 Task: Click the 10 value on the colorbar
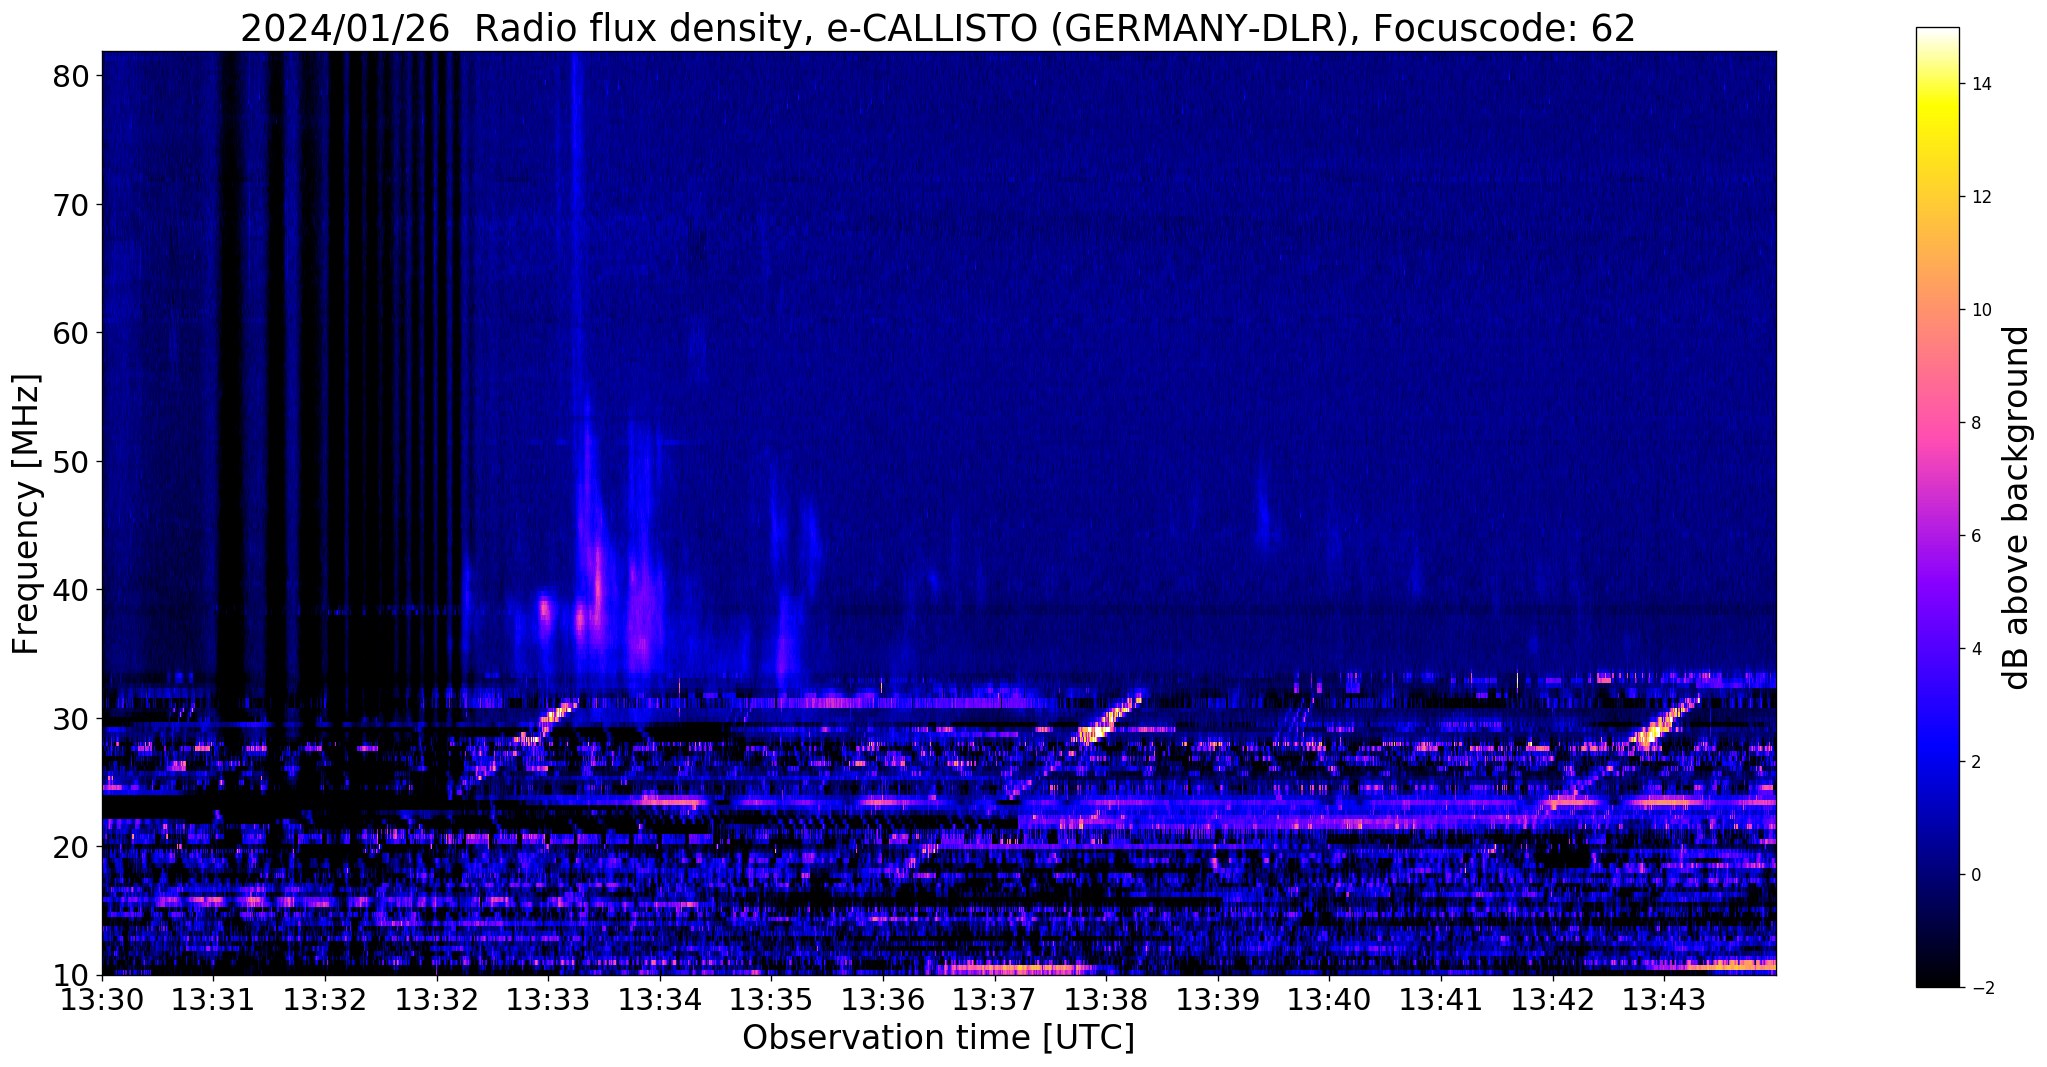pos(1980,310)
